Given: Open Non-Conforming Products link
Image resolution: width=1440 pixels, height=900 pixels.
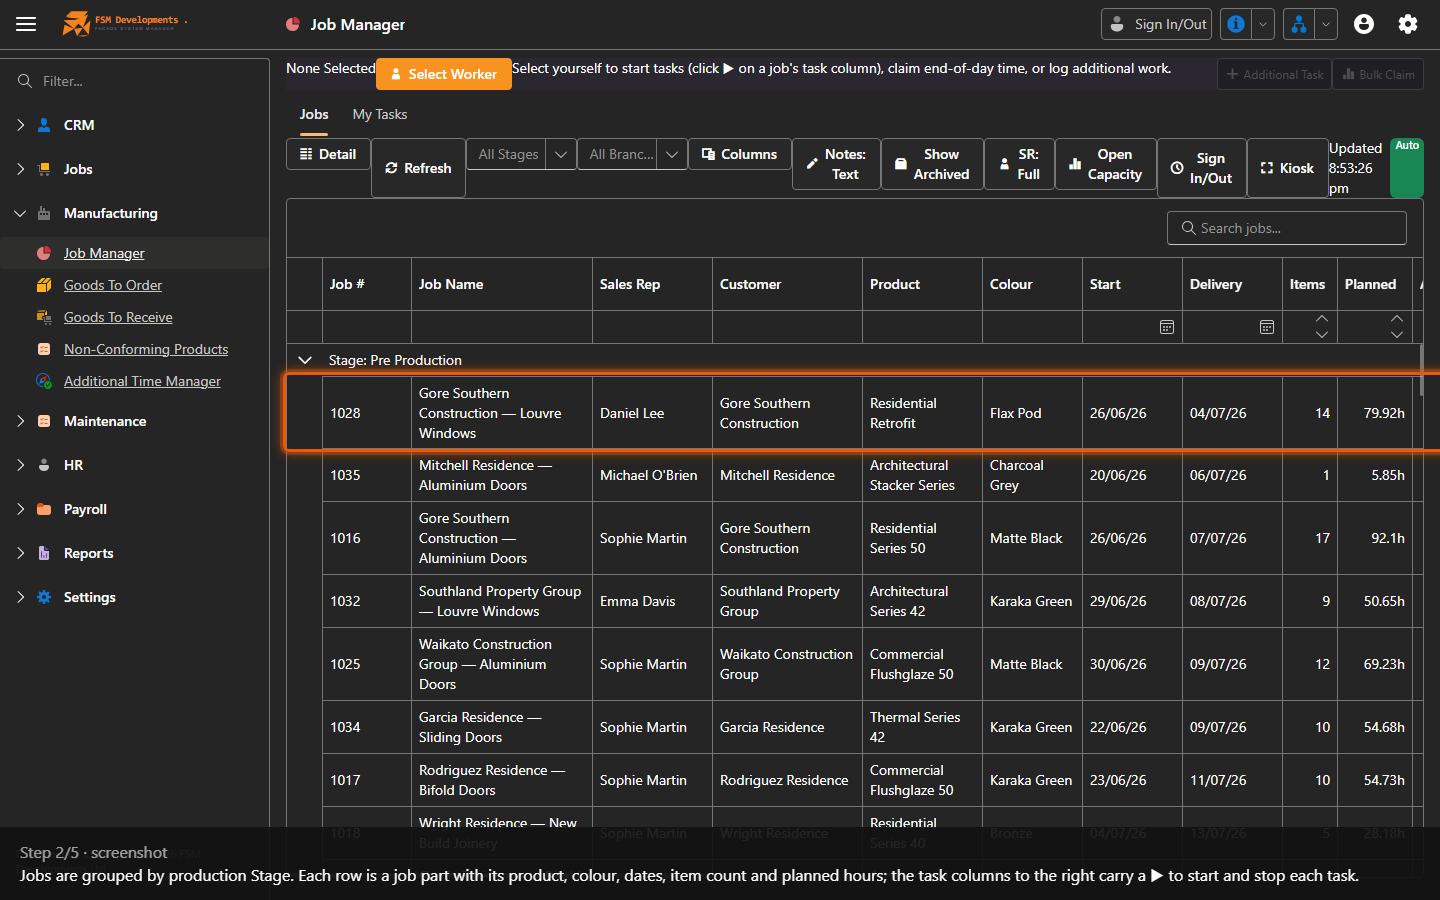Looking at the screenshot, I should 146,349.
